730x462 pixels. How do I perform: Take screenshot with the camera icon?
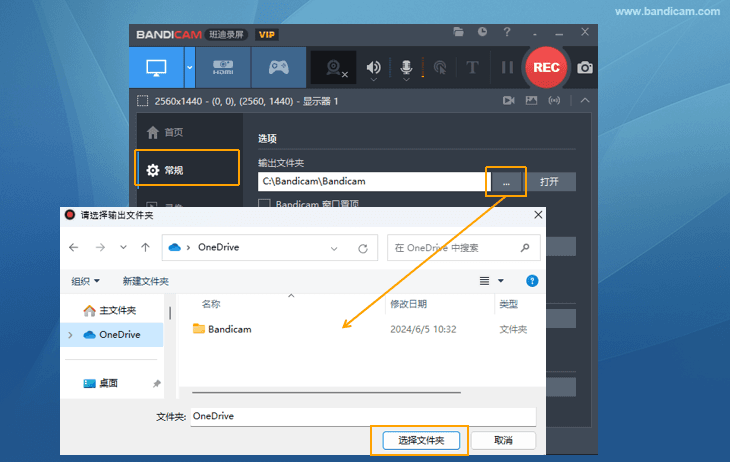(x=585, y=68)
